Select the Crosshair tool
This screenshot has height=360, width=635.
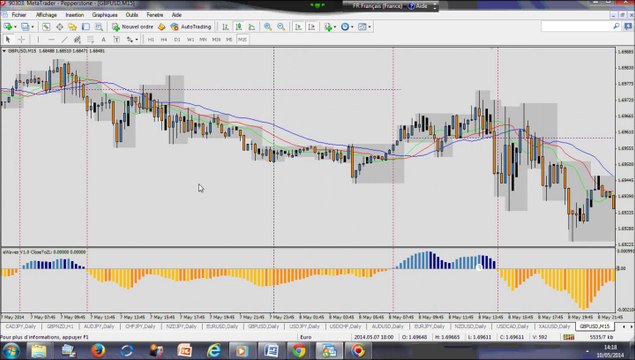click(x=21, y=39)
